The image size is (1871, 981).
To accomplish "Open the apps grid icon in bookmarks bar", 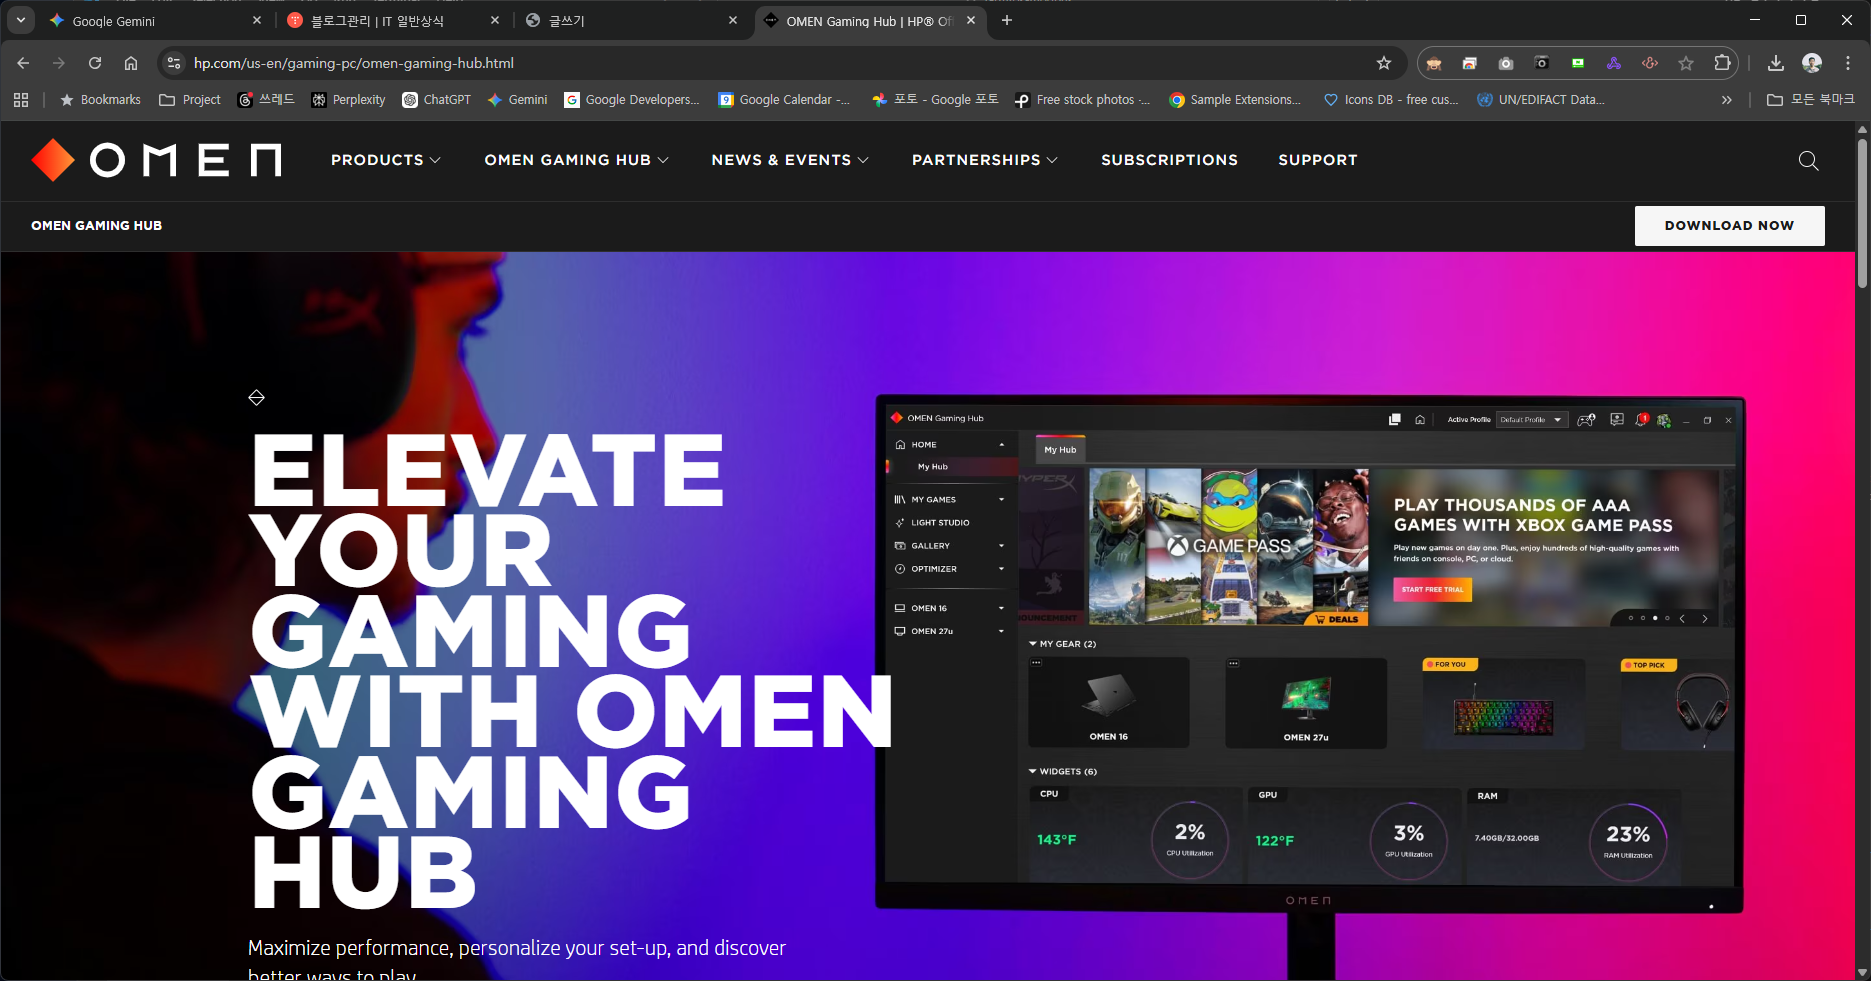I will point(21,100).
